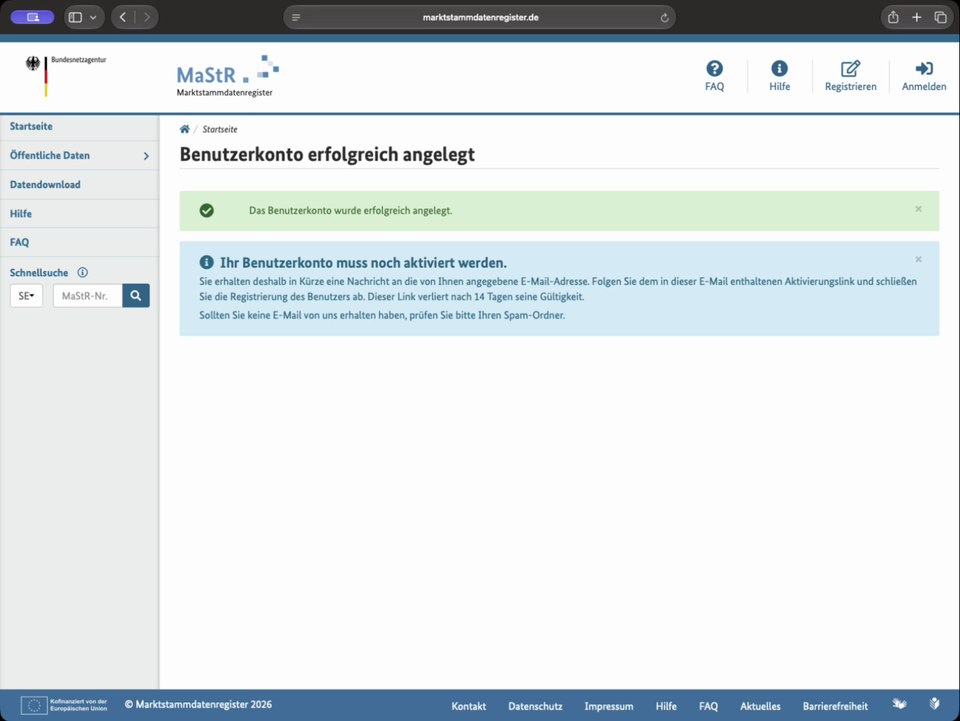Click the Anmelden login icon
This screenshot has height=721, width=960.
point(924,68)
